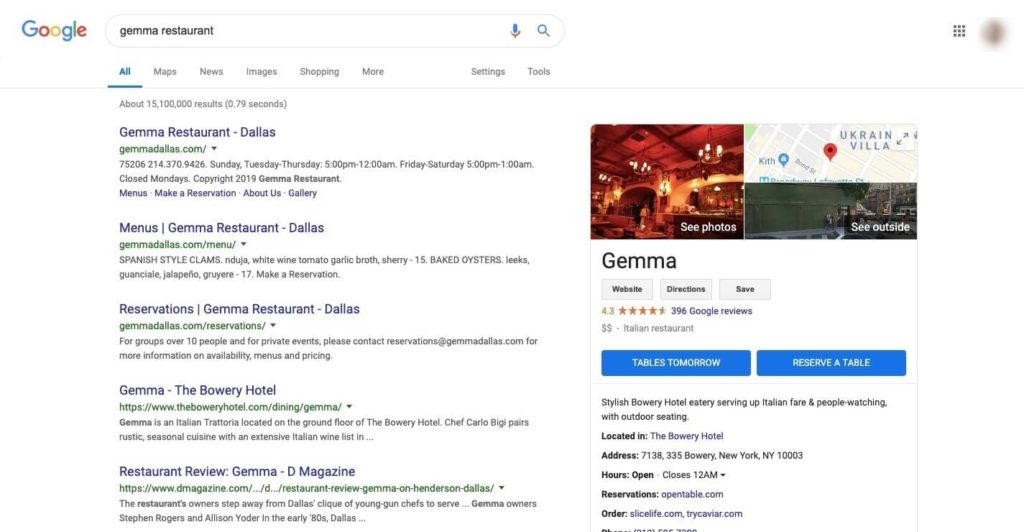Open The Bowery Hotel location link

(686, 436)
